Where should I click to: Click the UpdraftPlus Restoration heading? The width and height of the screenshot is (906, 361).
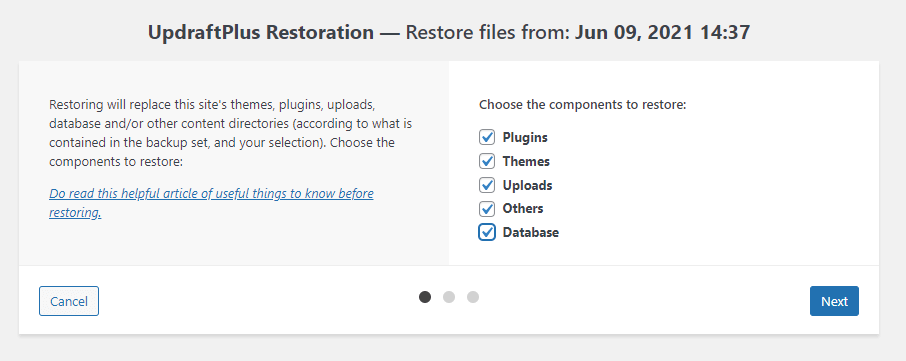(261, 32)
